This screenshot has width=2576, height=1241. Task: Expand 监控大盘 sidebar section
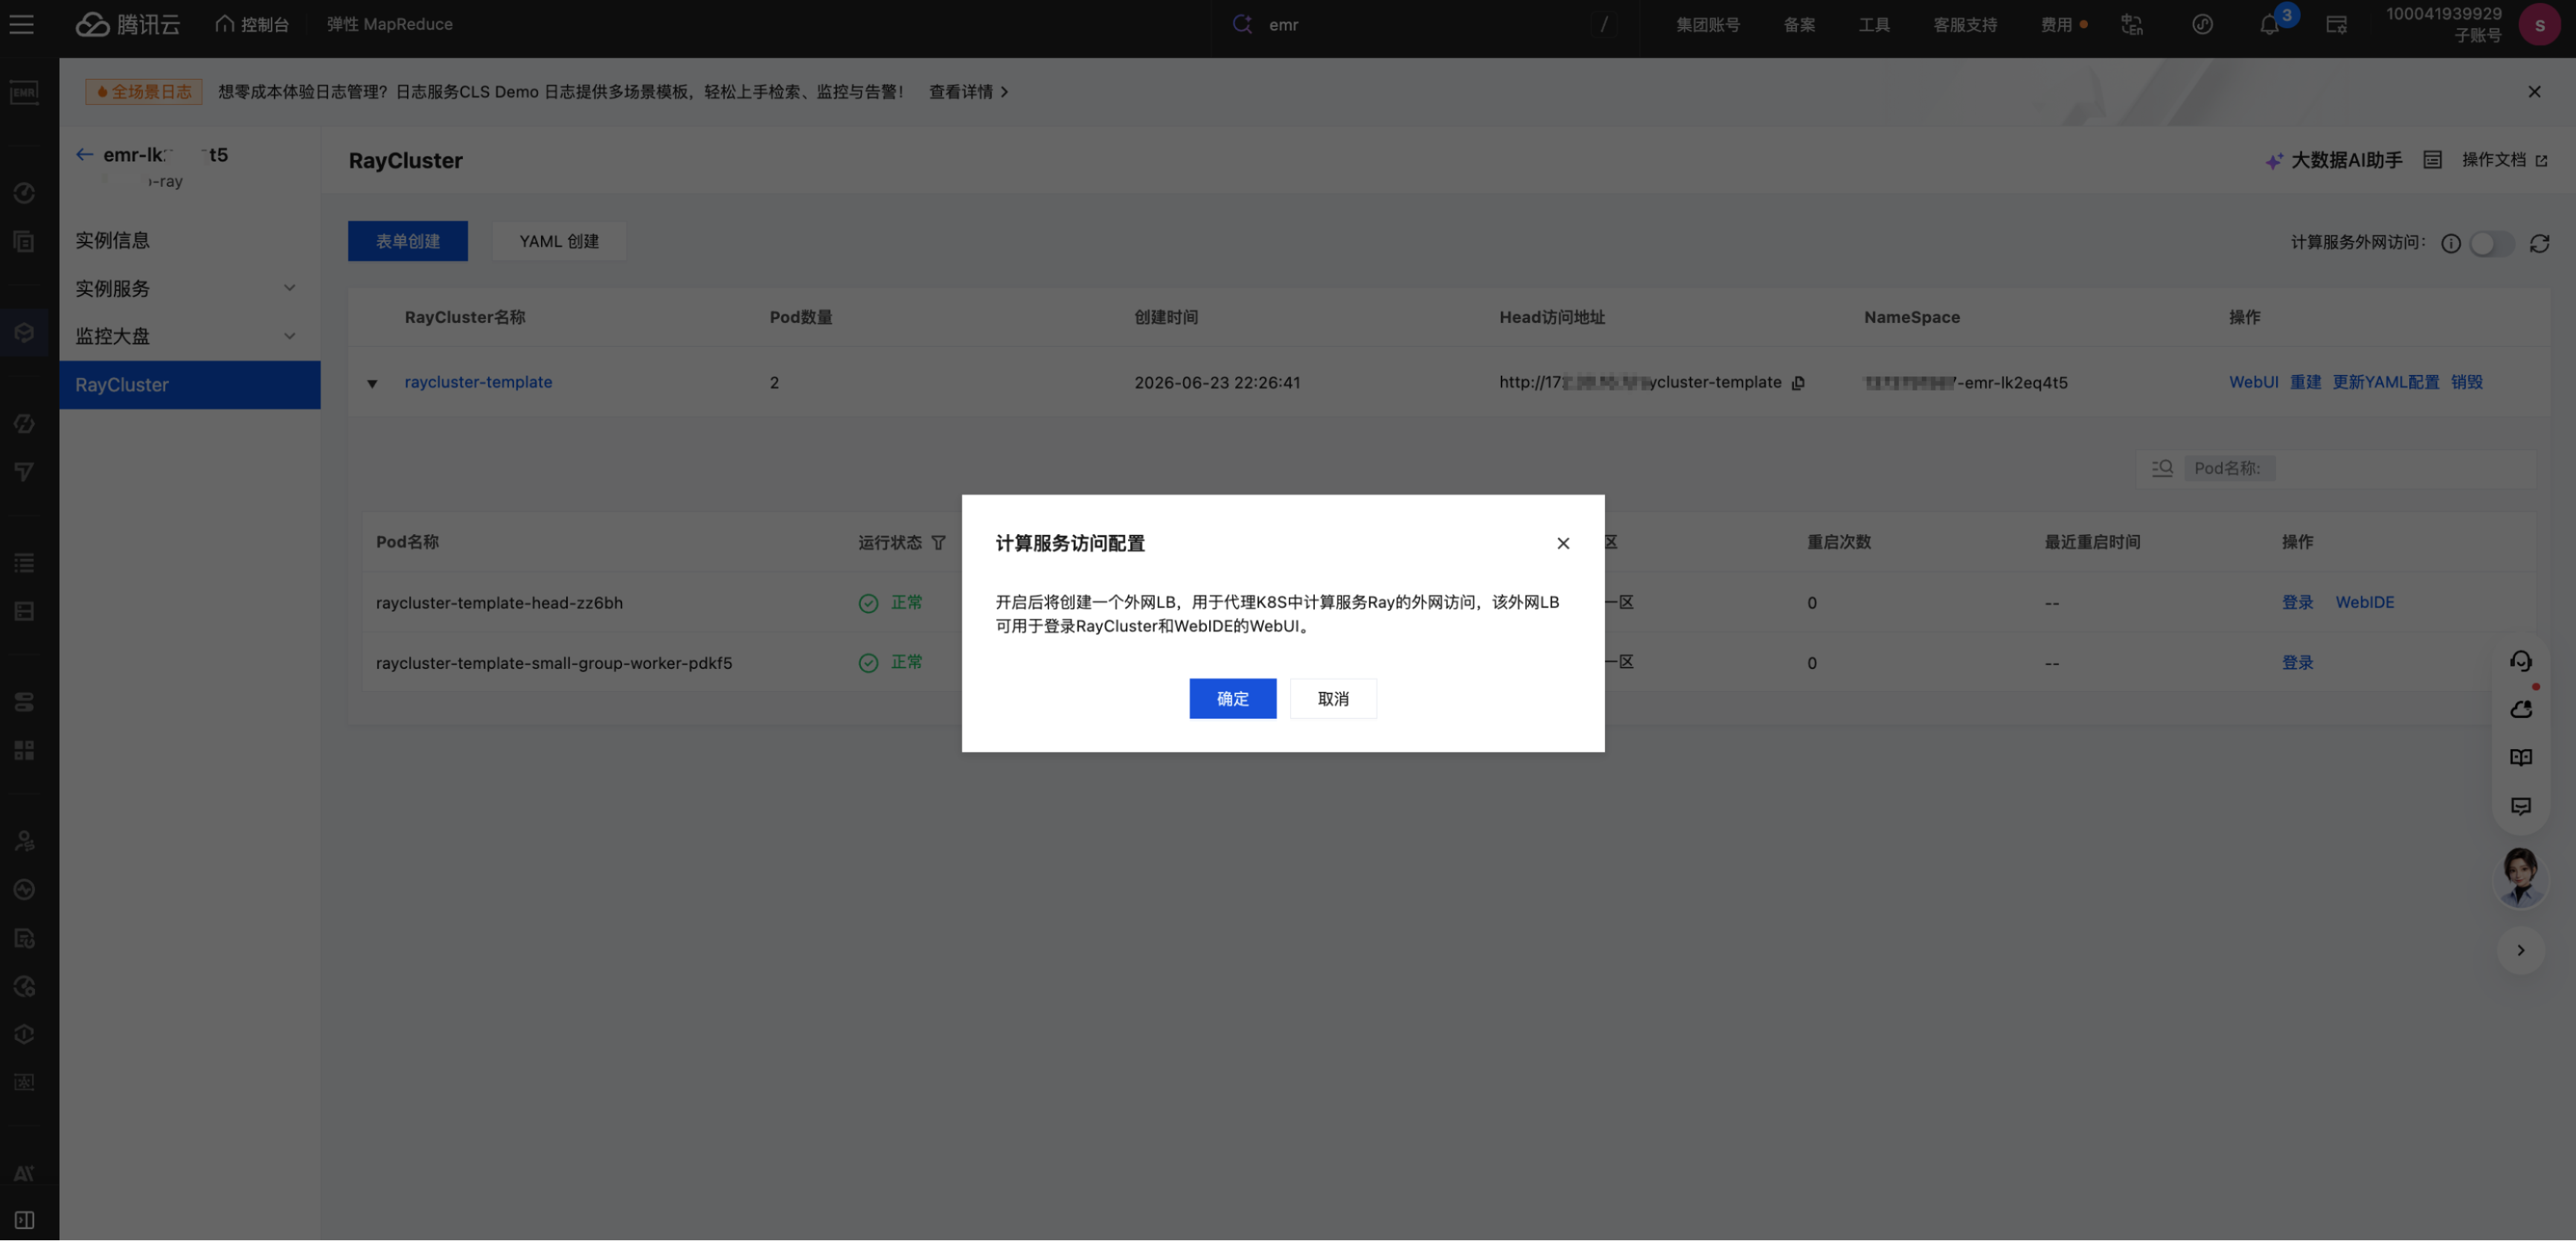pos(190,336)
